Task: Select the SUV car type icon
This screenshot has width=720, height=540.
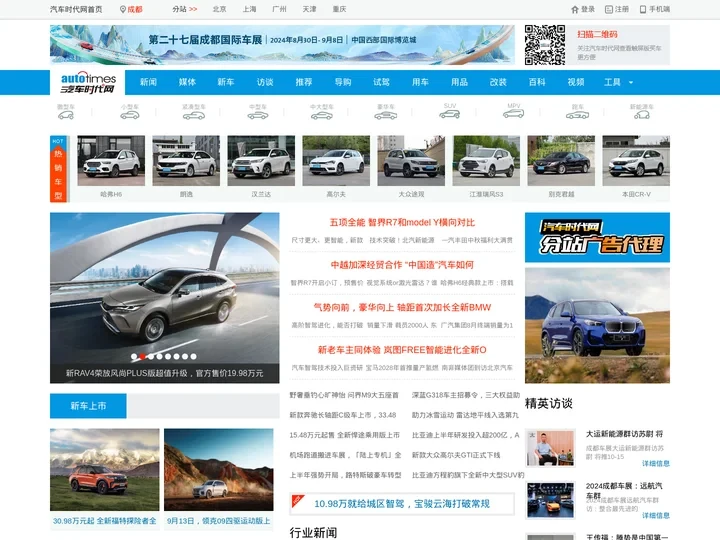Action: [450, 114]
